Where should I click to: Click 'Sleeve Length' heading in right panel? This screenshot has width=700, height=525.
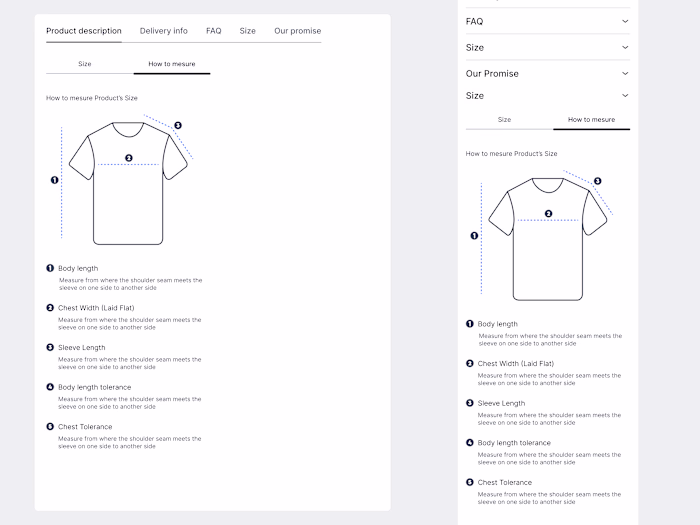click(501, 404)
